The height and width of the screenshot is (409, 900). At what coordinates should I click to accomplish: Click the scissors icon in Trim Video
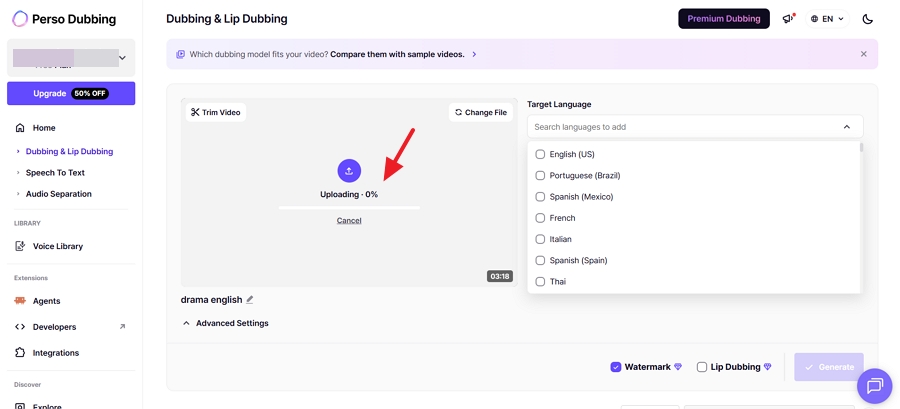[195, 112]
